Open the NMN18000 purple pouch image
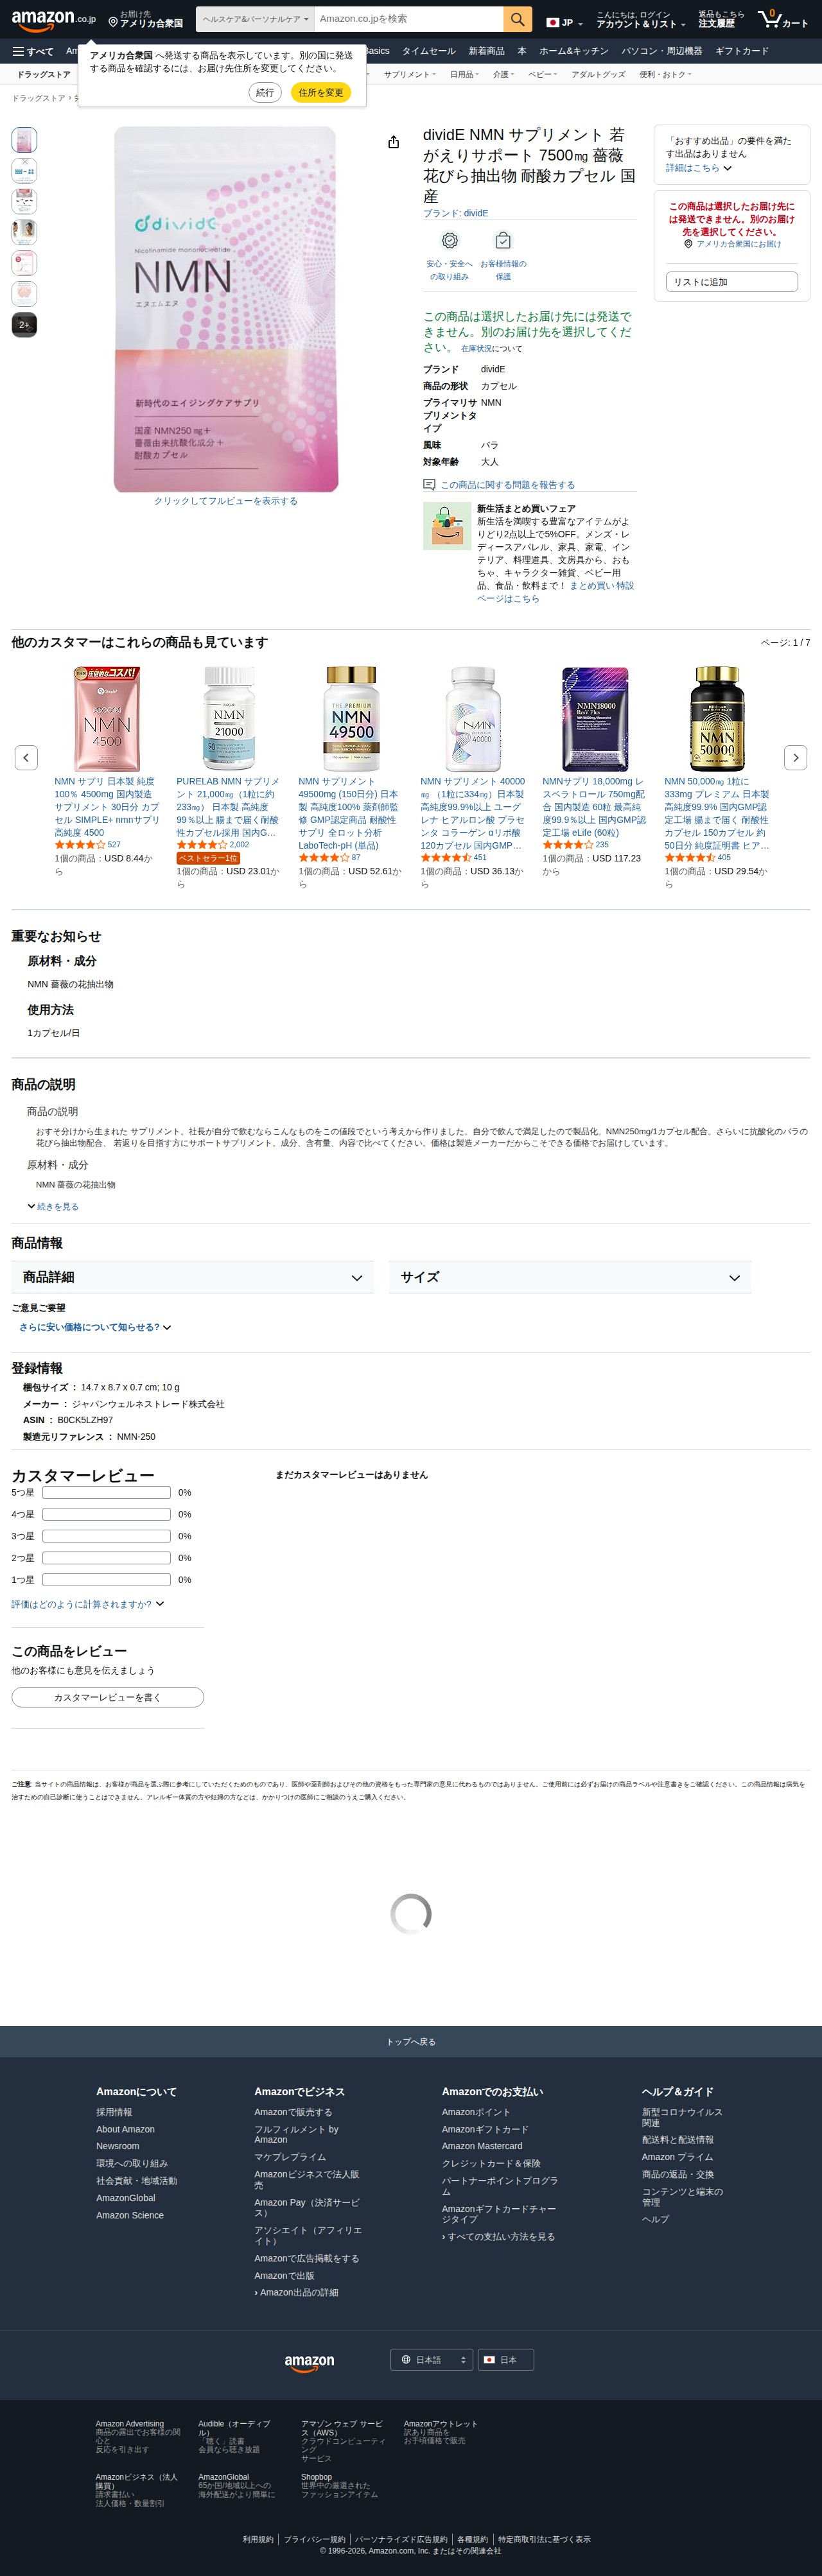This screenshot has height=2576, width=822. (x=595, y=718)
